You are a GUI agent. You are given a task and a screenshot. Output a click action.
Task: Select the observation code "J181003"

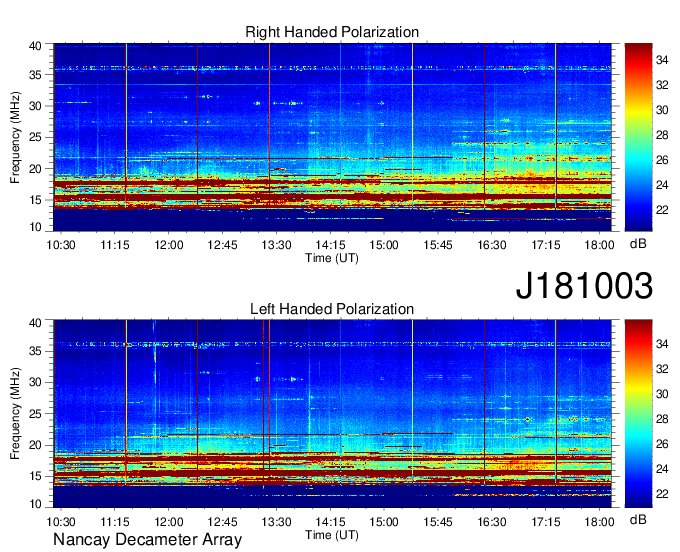584,286
